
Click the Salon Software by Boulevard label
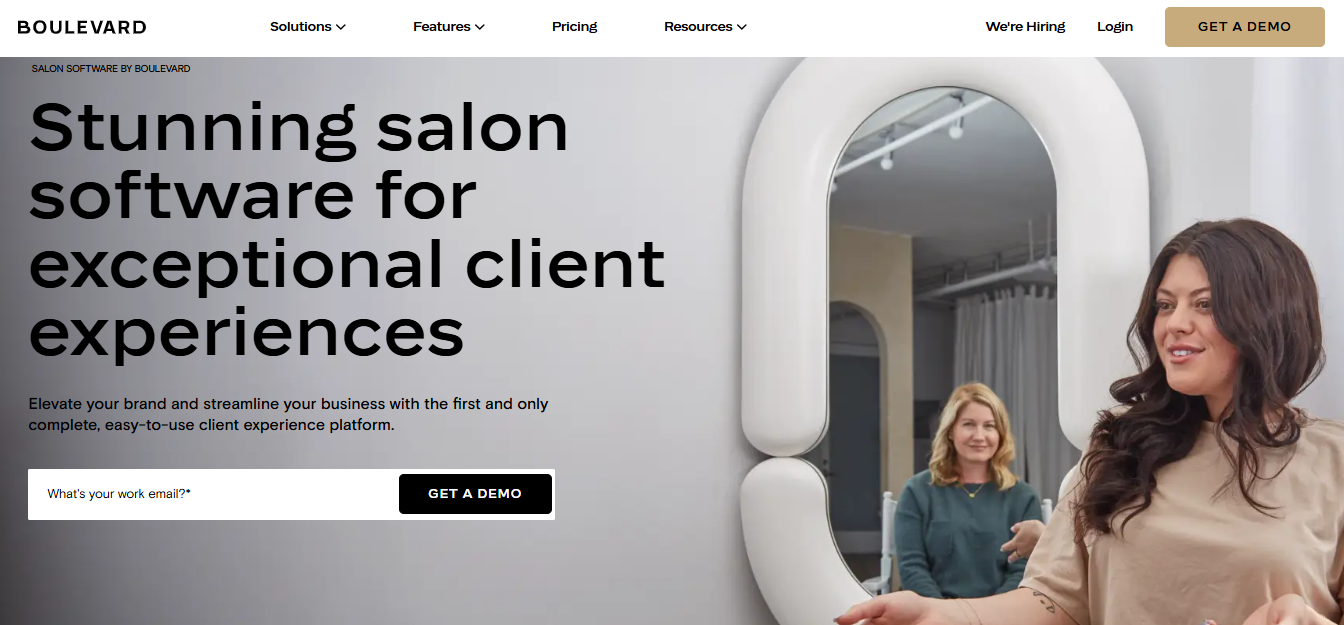(x=111, y=69)
